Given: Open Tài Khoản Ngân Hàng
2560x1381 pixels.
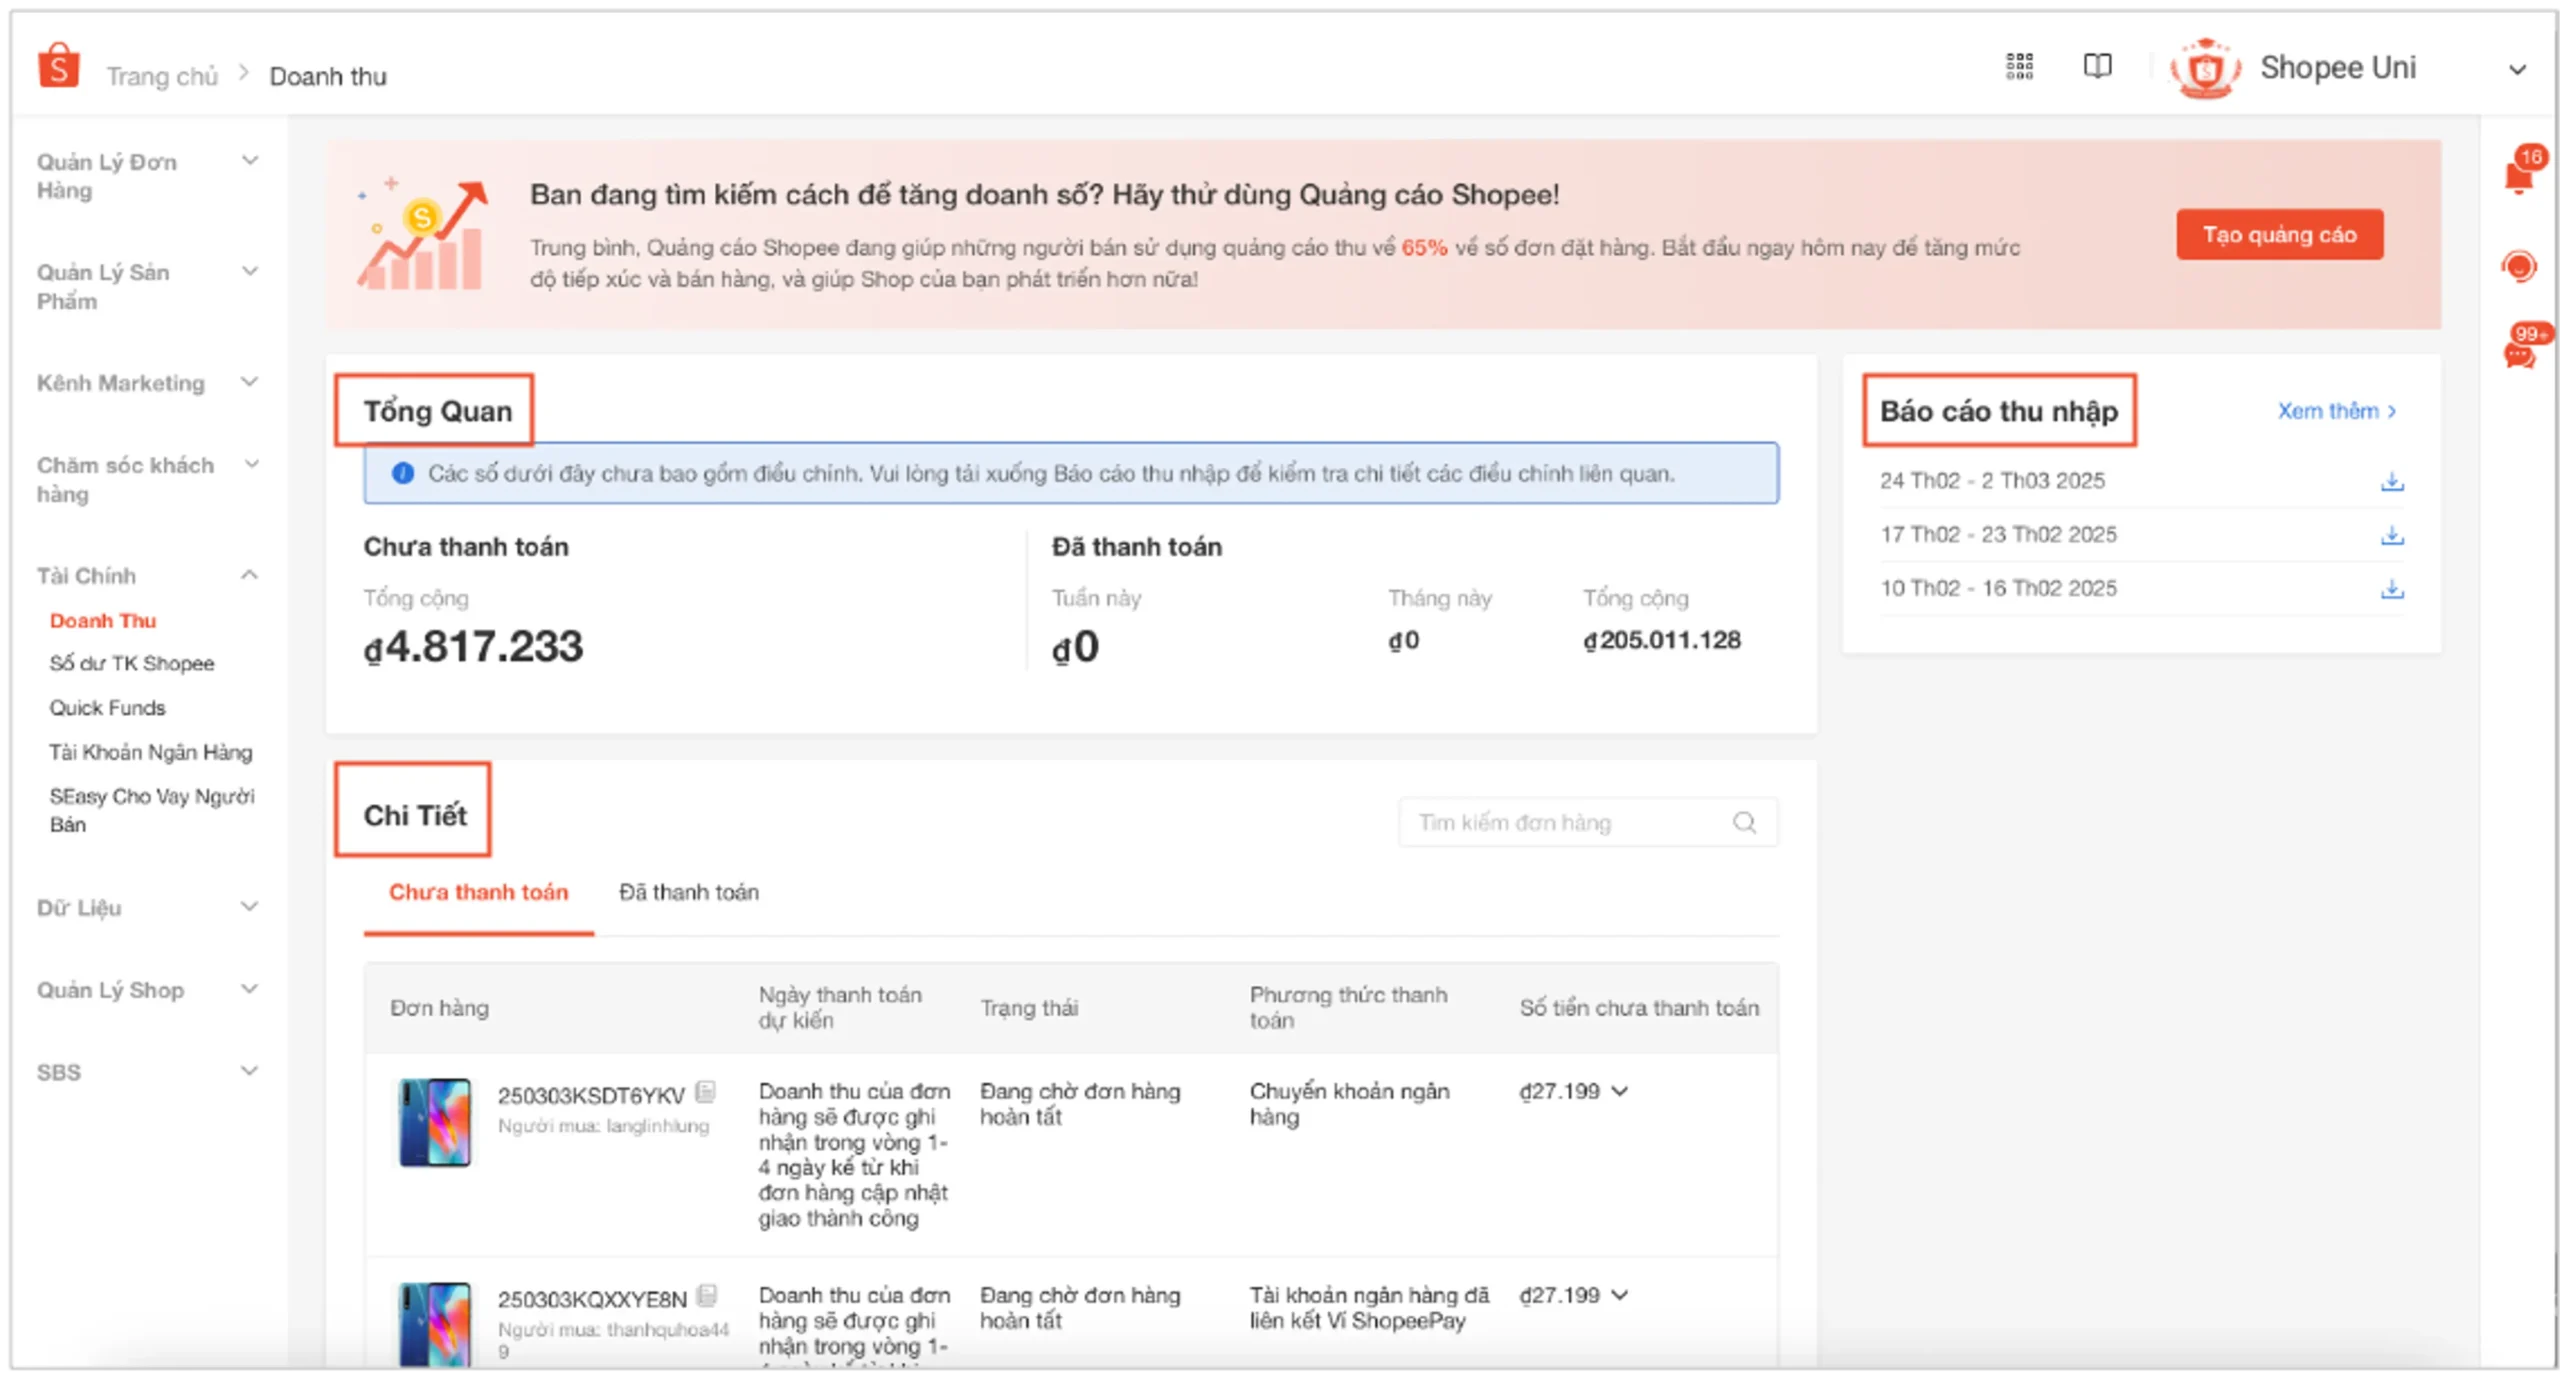Looking at the screenshot, I should (x=150, y=752).
